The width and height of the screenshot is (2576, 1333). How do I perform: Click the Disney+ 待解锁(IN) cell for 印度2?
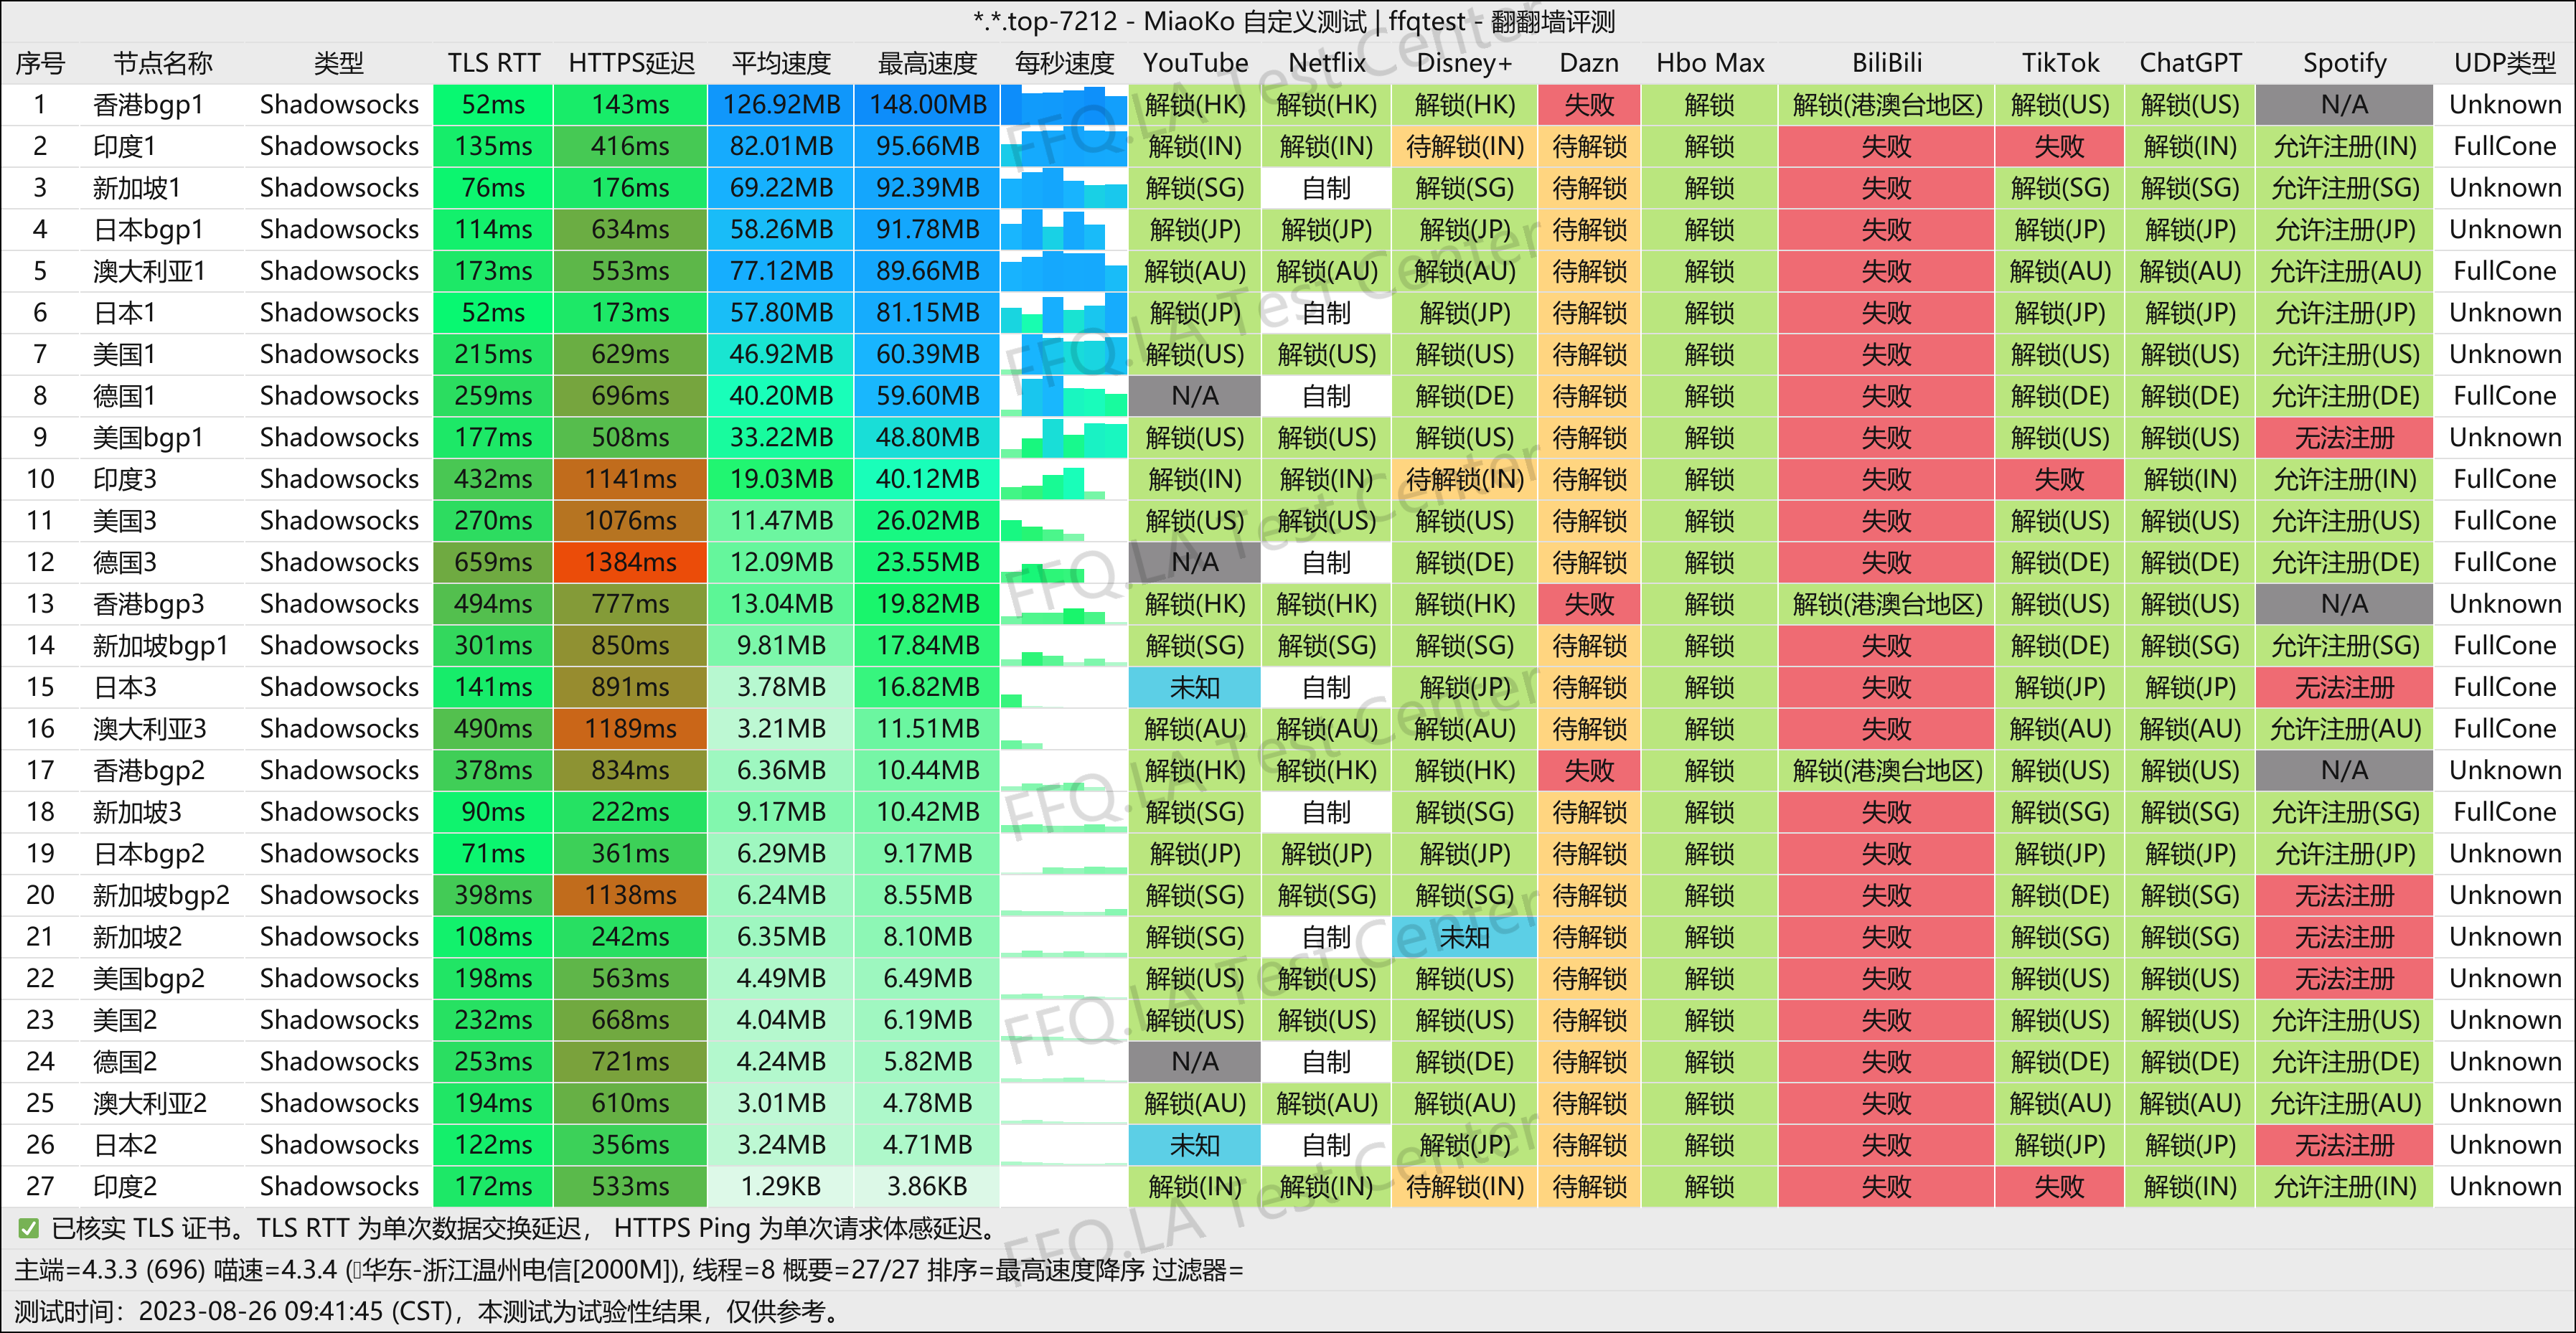[x=1464, y=1186]
